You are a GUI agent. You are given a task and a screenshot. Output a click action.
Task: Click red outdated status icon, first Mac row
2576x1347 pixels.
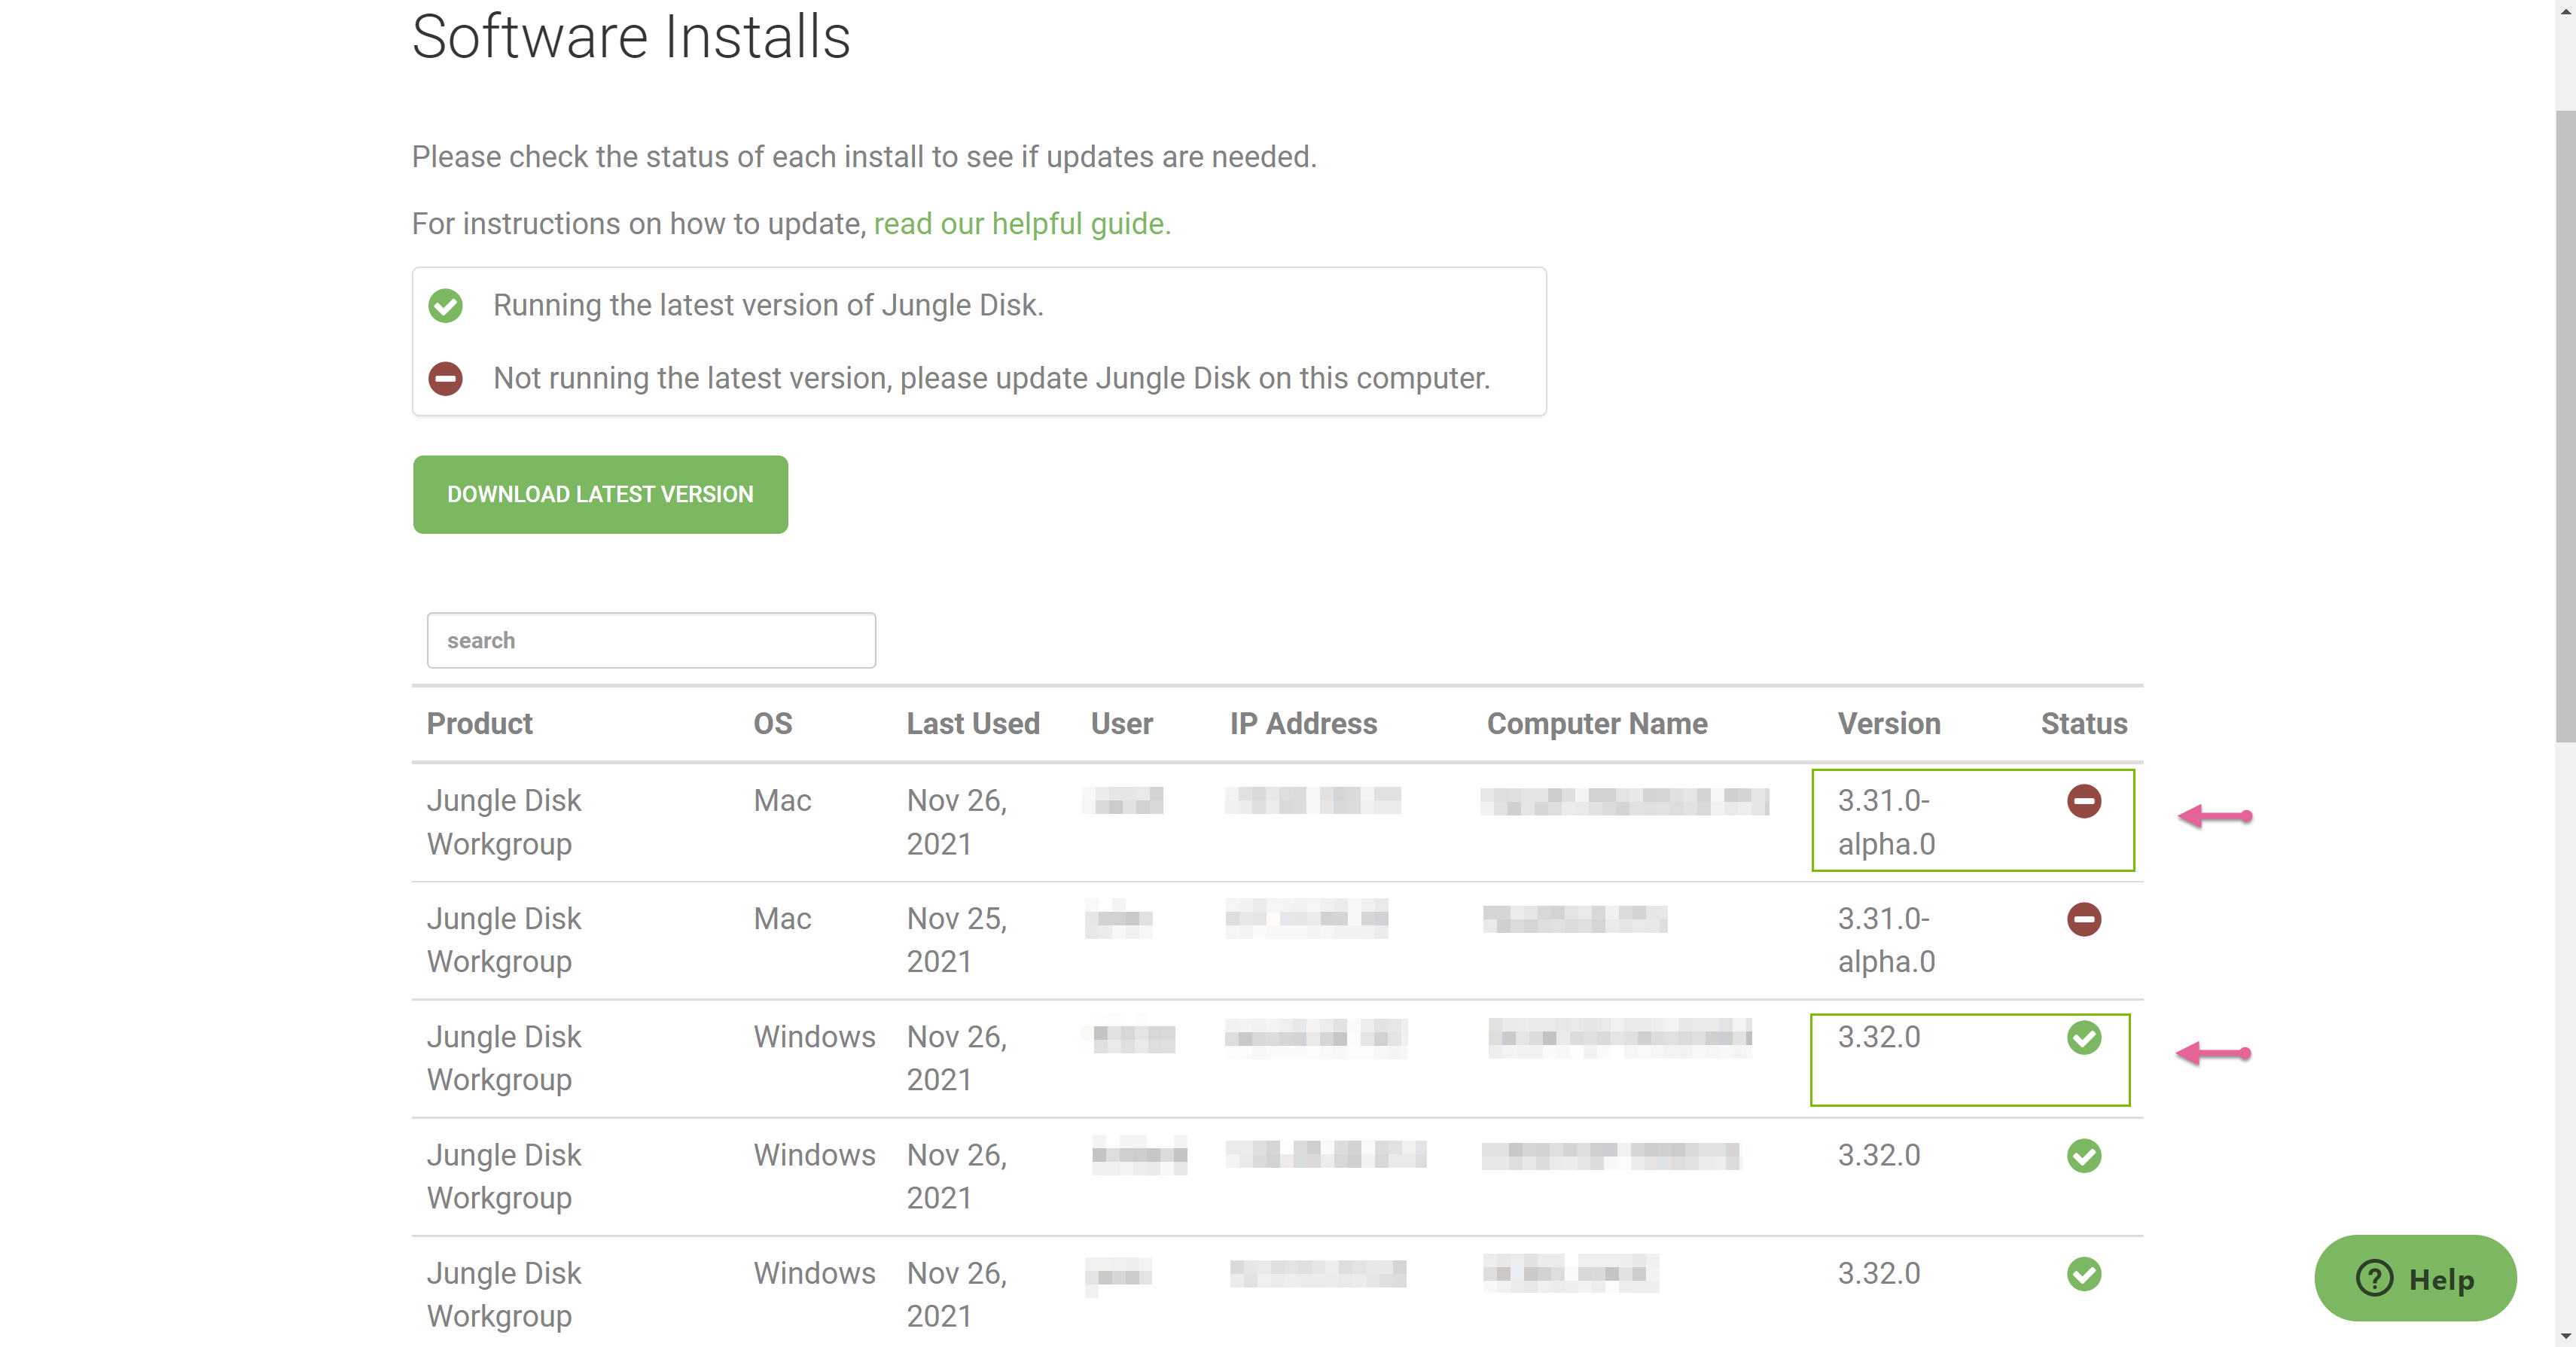click(x=2084, y=801)
